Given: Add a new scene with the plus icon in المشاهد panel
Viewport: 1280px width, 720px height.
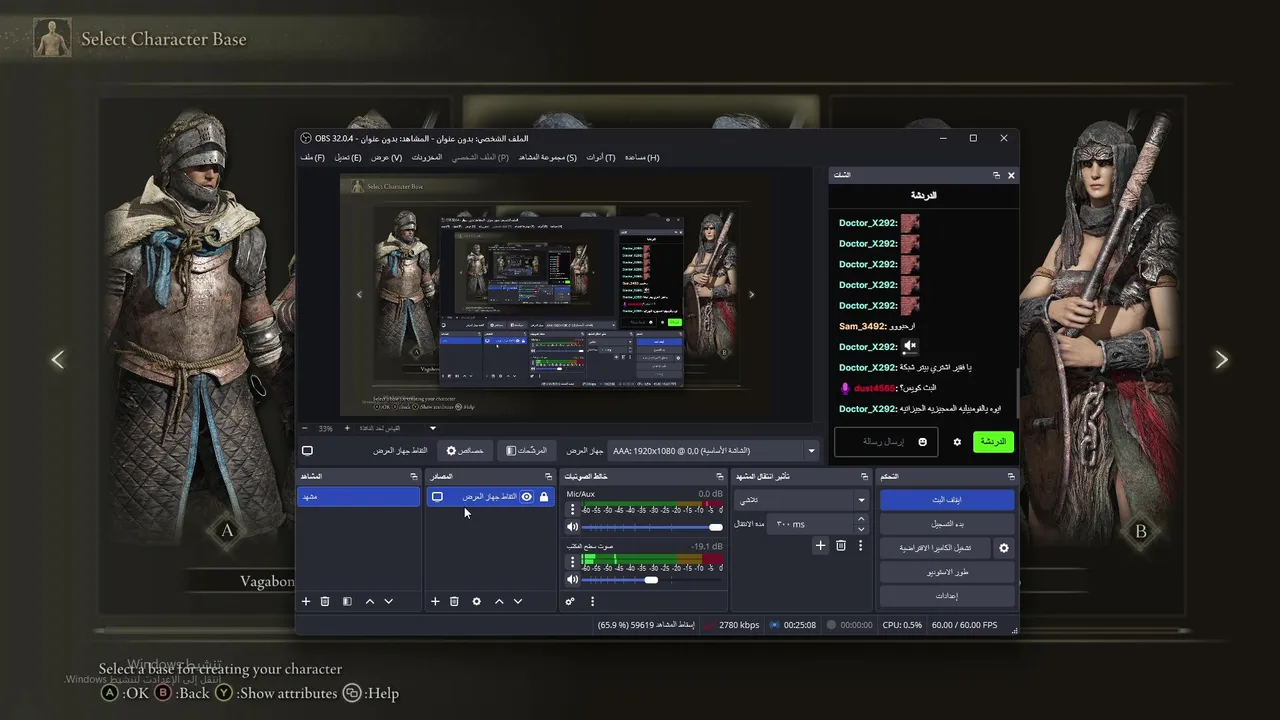Looking at the screenshot, I should [306, 601].
